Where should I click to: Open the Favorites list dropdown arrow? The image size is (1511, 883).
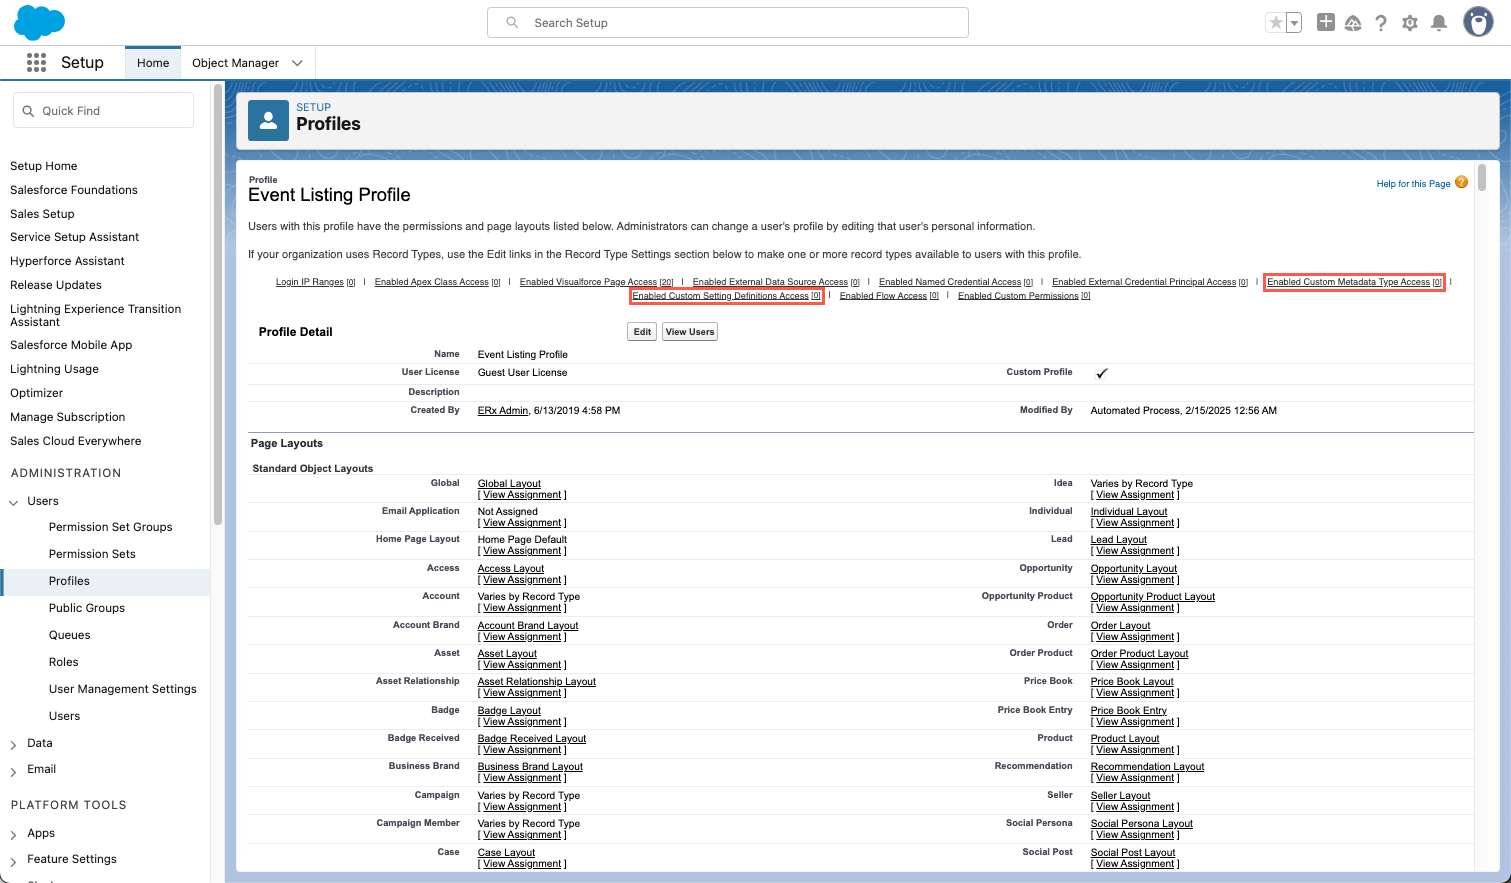coord(1294,23)
